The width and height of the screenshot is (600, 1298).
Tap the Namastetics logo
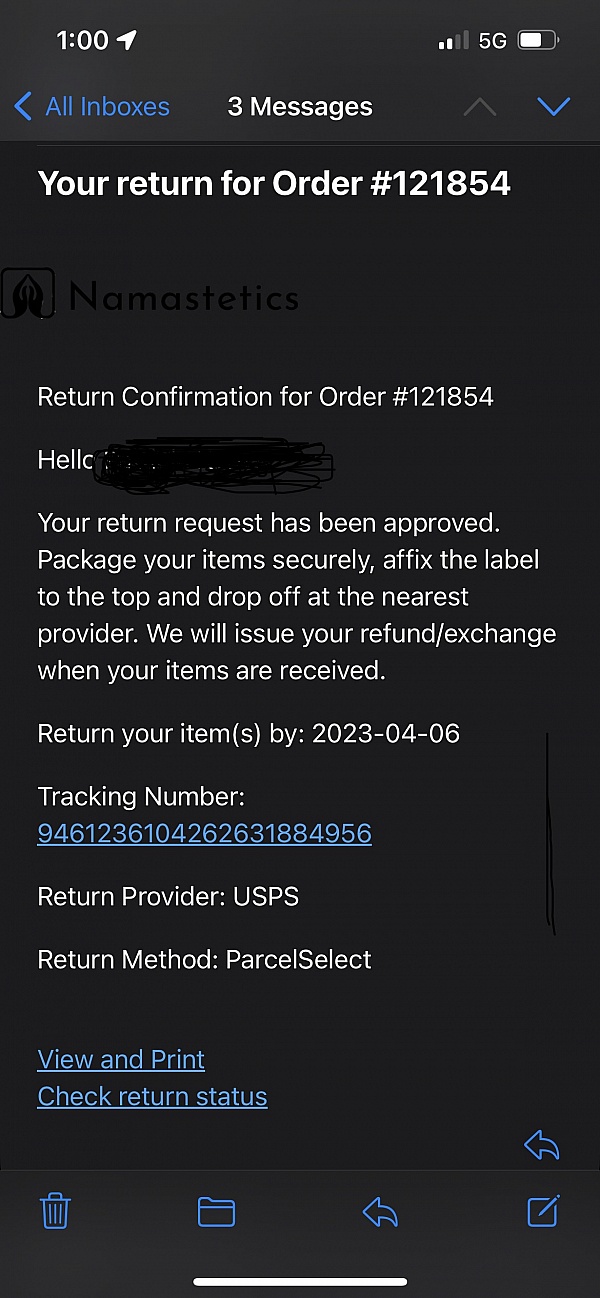point(150,296)
